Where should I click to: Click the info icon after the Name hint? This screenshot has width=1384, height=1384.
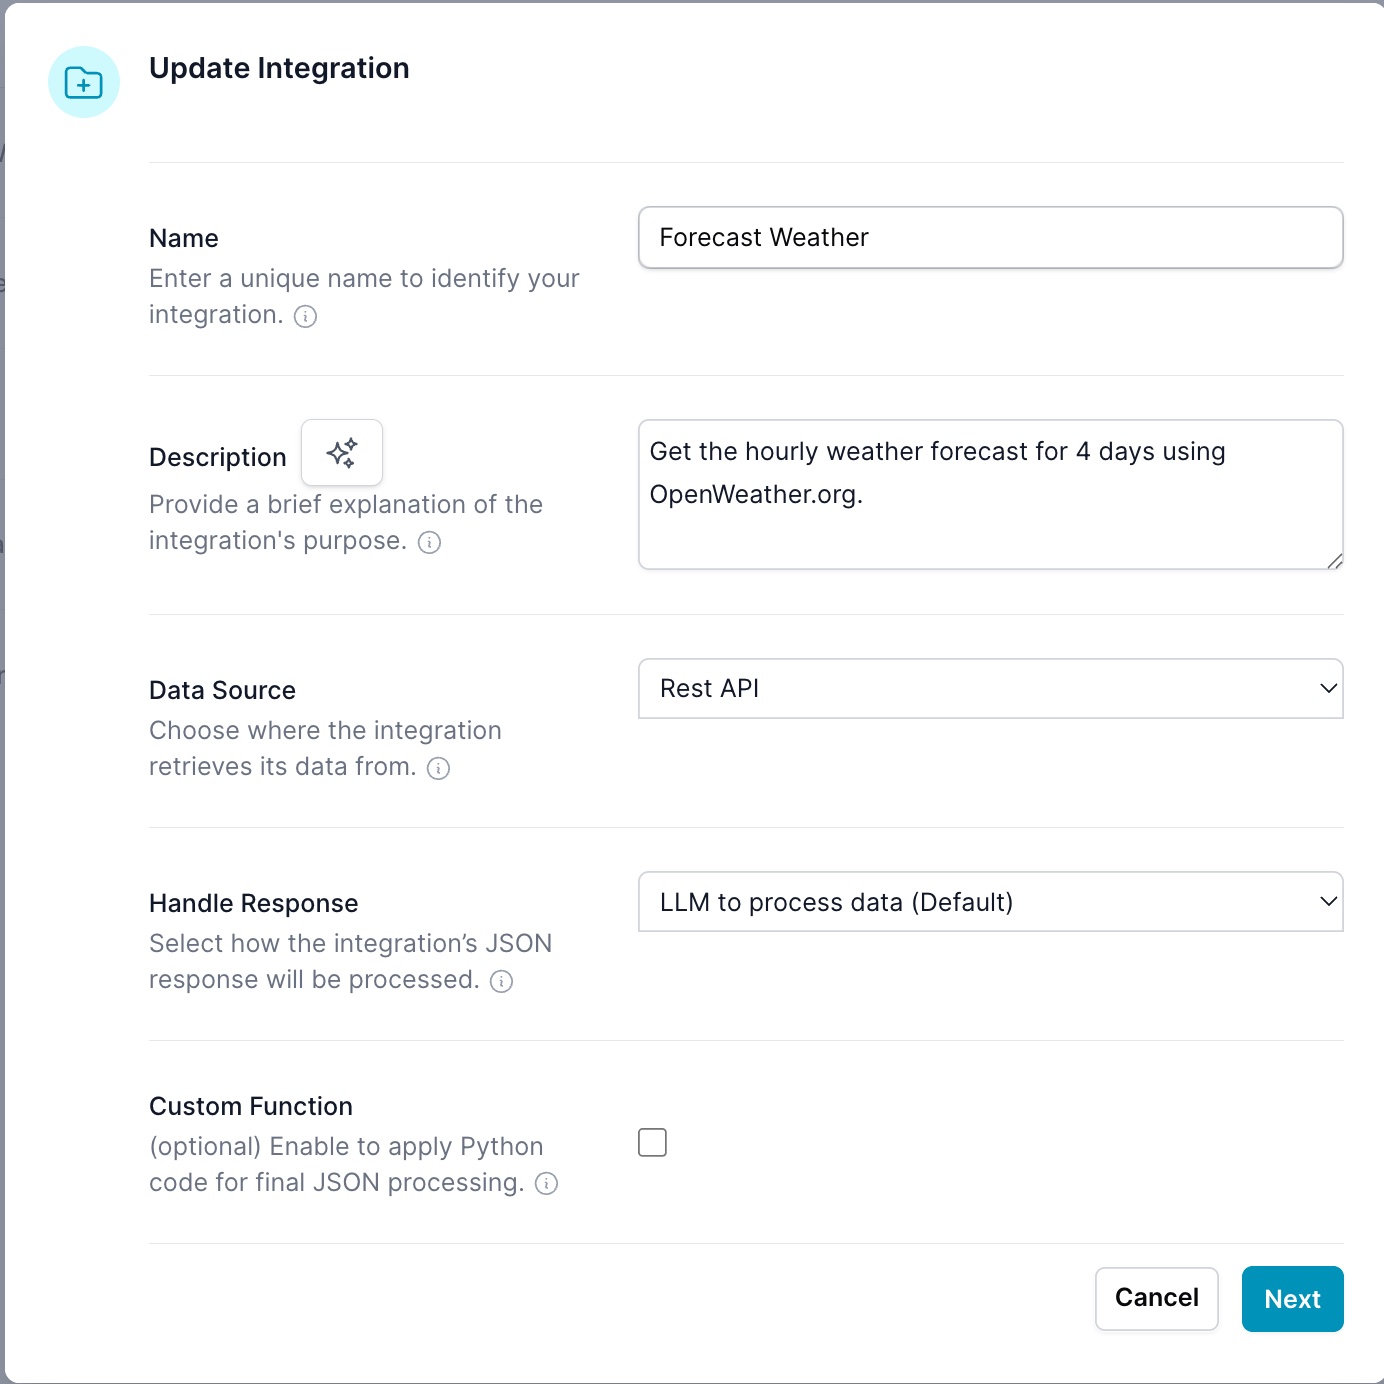tap(306, 316)
